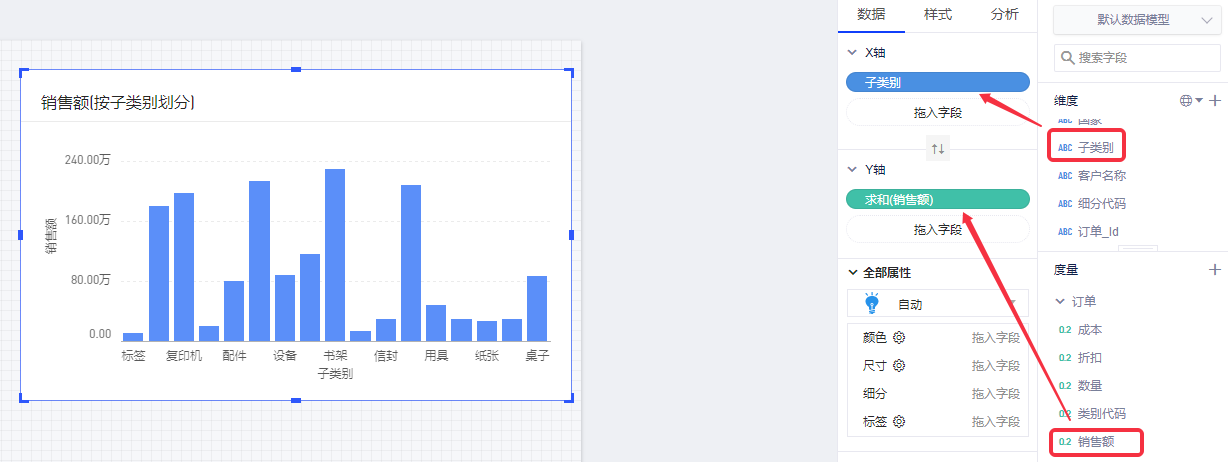Collapse the Y轴 section

click(x=852, y=170)
